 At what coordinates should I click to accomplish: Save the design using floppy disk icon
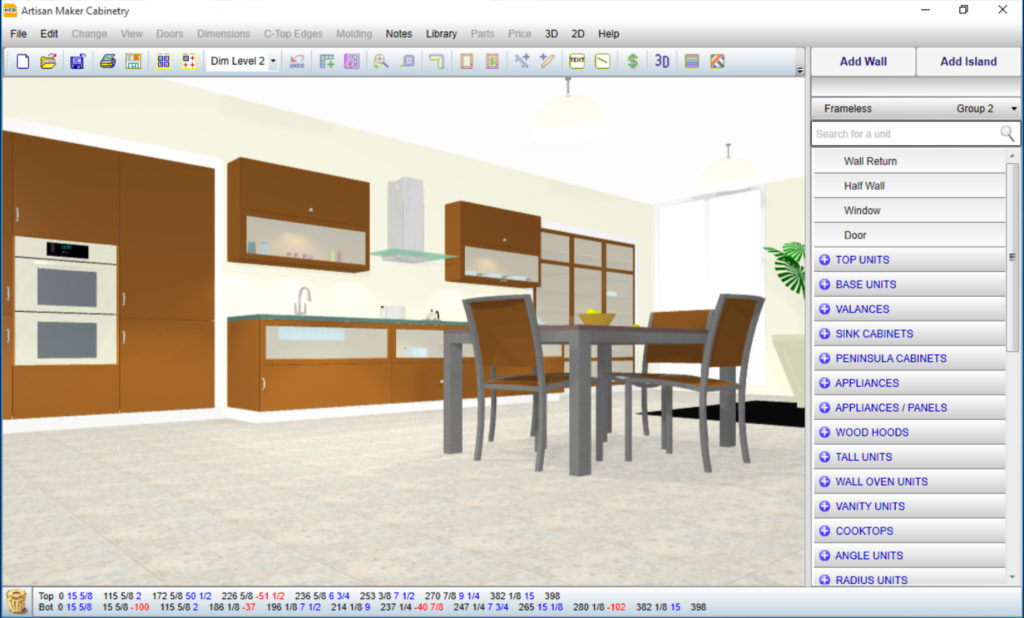pos(77,61)
